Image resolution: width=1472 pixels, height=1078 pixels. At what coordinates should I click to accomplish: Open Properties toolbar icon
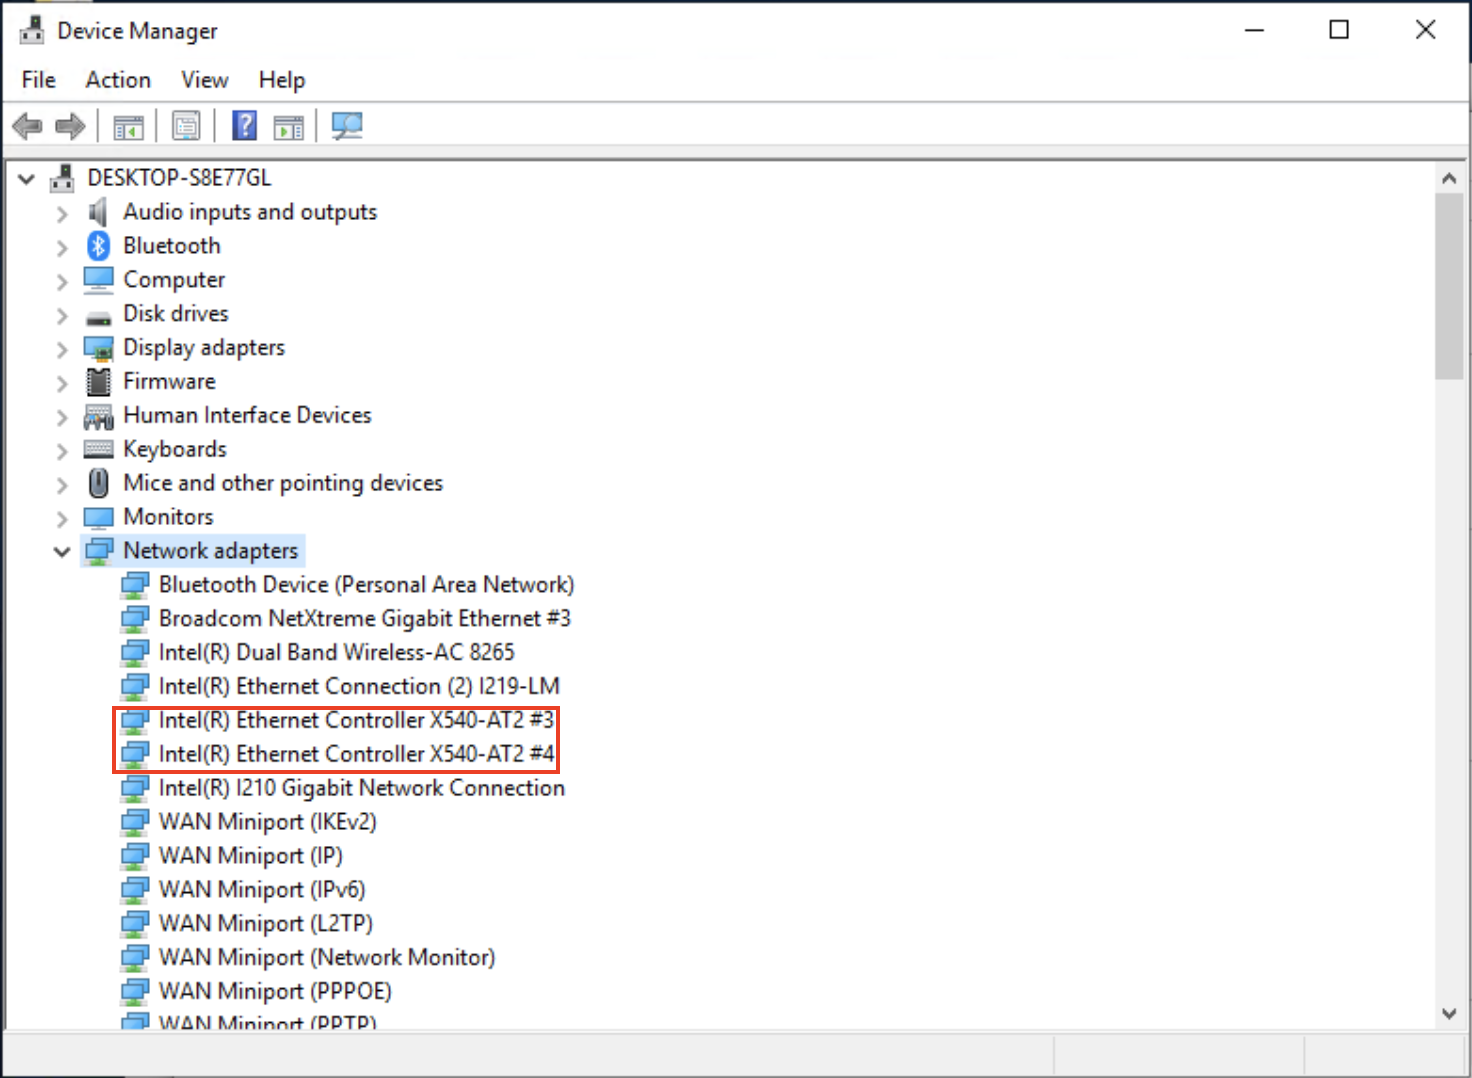(186, 127)
